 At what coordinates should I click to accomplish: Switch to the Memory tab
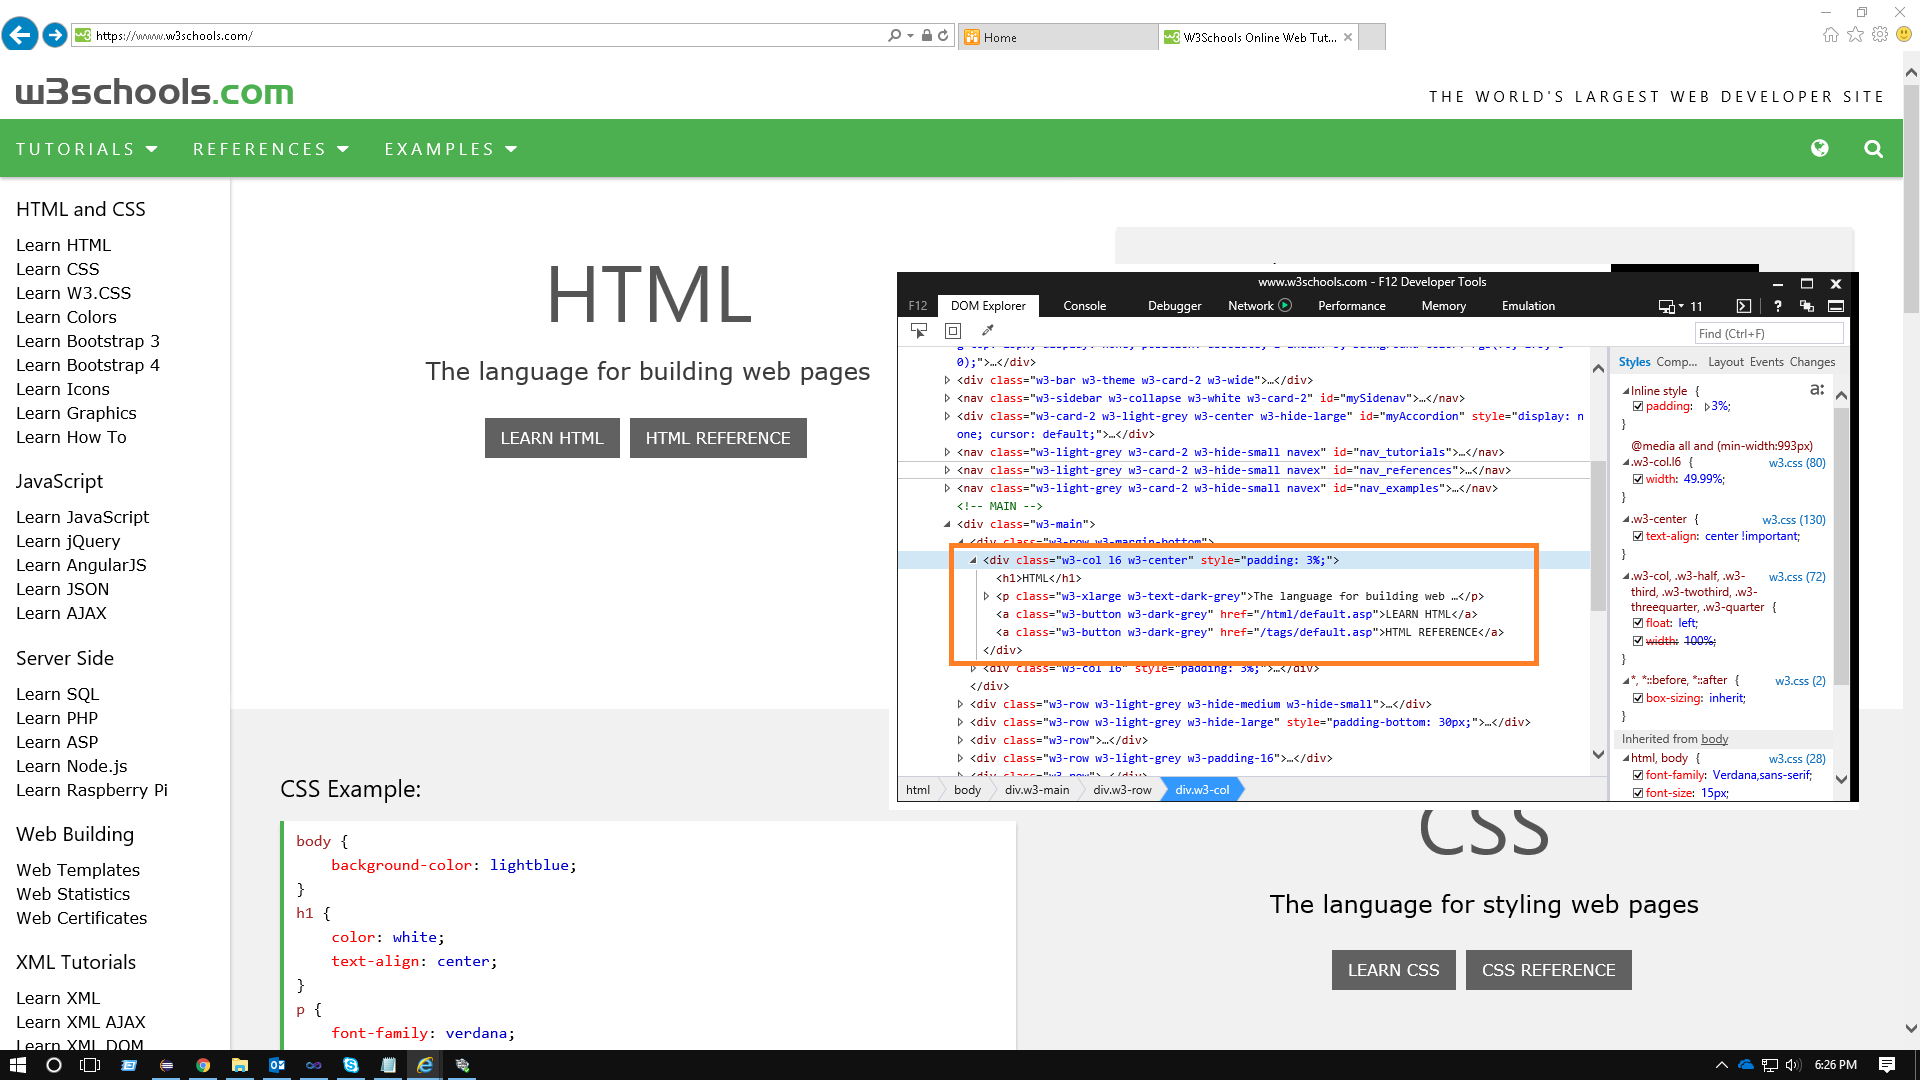(1443, 306)
